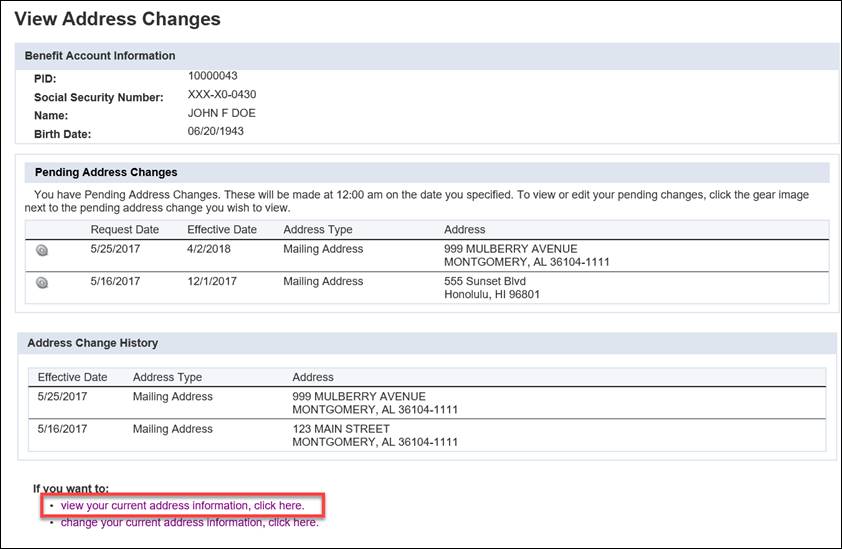Click history table Address column header

[313, 377]
